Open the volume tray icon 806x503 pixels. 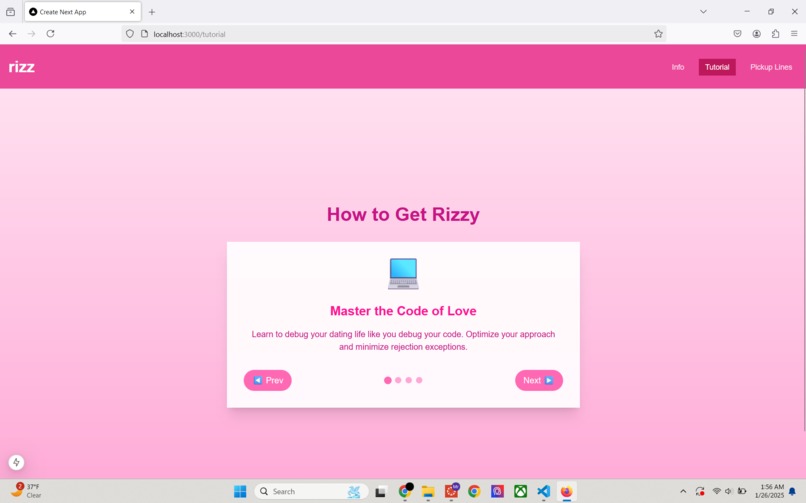(x=728, y=492)
